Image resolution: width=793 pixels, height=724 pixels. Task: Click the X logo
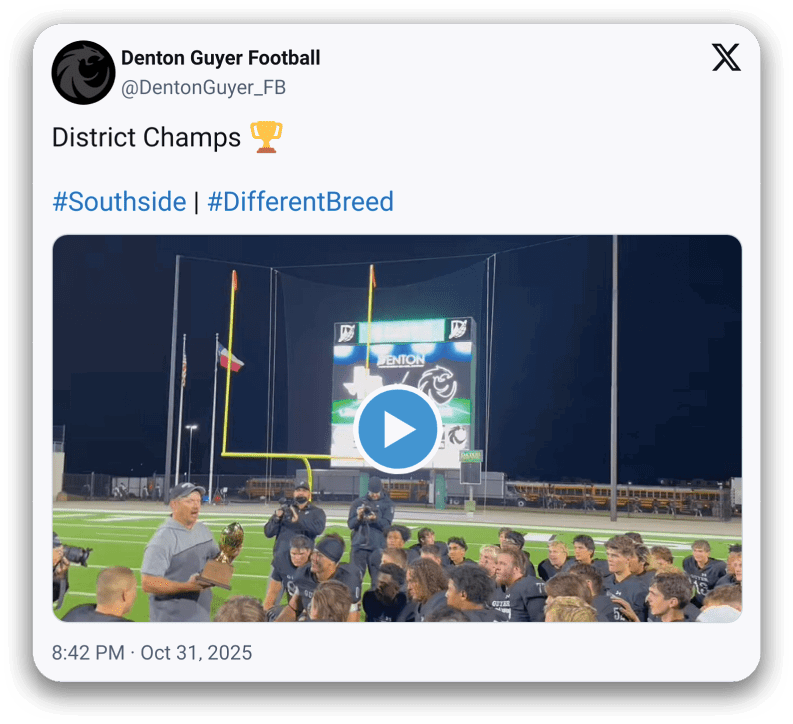click(726, 58)
